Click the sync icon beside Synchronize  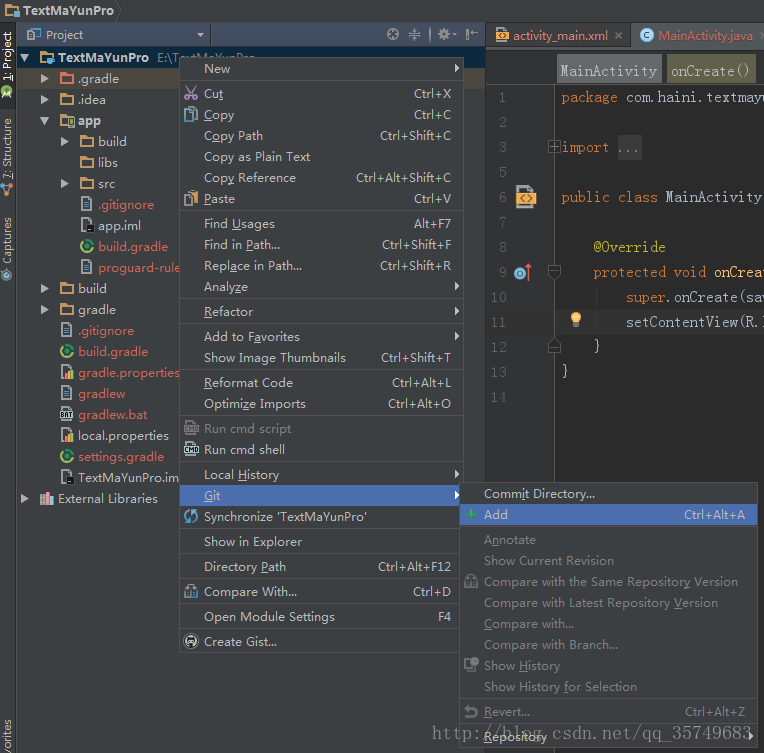(x=191, y=516)
